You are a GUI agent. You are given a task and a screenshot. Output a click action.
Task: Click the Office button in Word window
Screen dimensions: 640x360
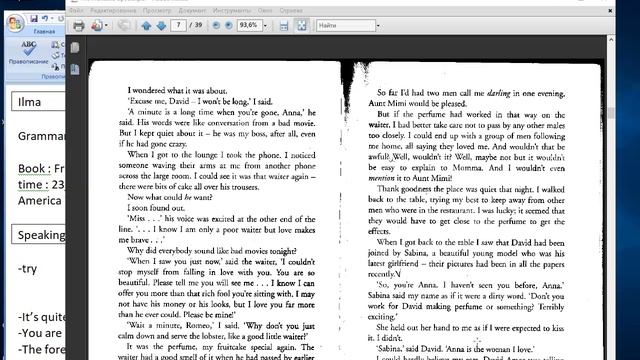[15, 23]
